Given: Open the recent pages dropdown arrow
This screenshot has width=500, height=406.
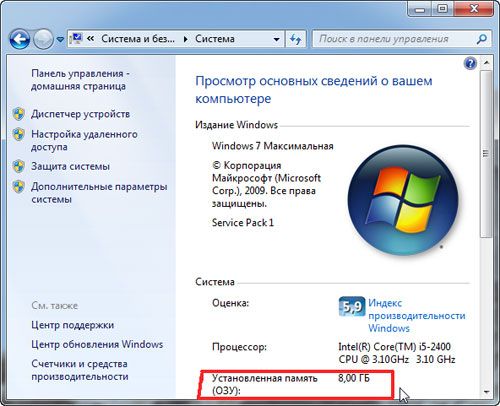Looking at the screenshot, I should tap(60, 40).
